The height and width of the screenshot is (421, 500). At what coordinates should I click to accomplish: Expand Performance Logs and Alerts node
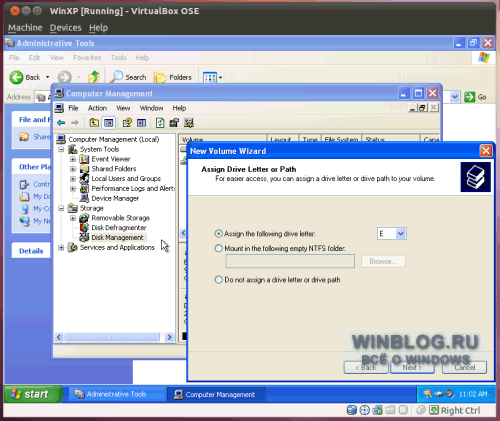point(73,189)
